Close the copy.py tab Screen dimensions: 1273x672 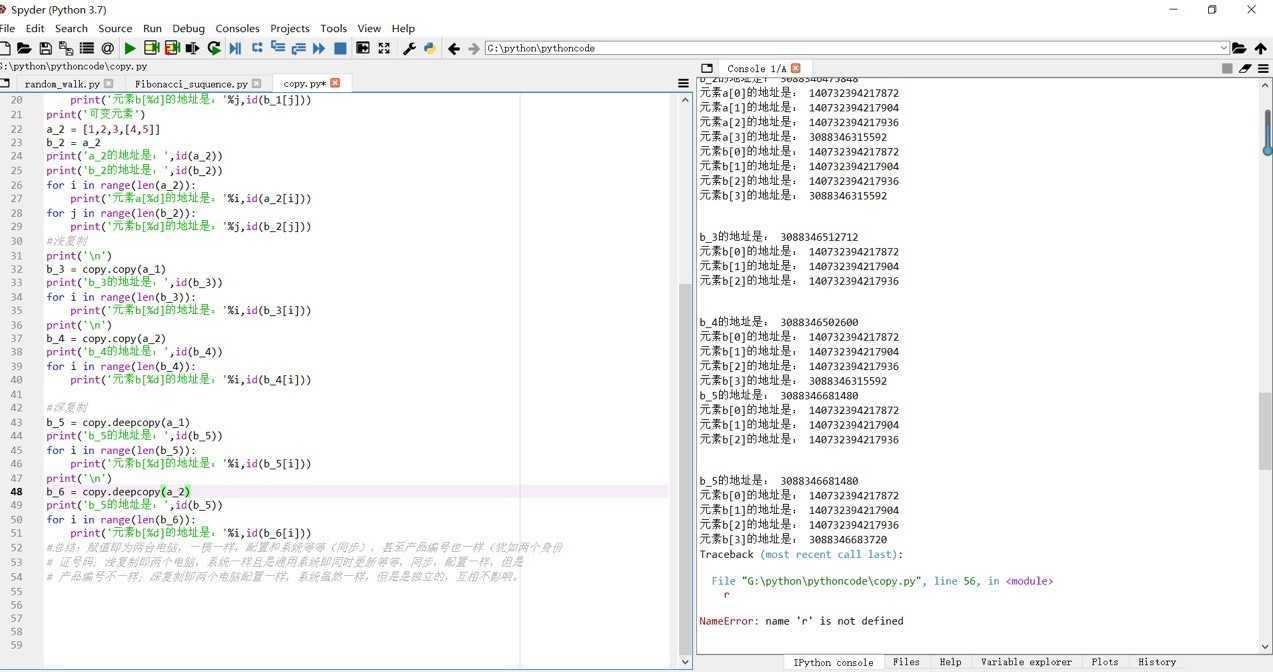[335, 83]
